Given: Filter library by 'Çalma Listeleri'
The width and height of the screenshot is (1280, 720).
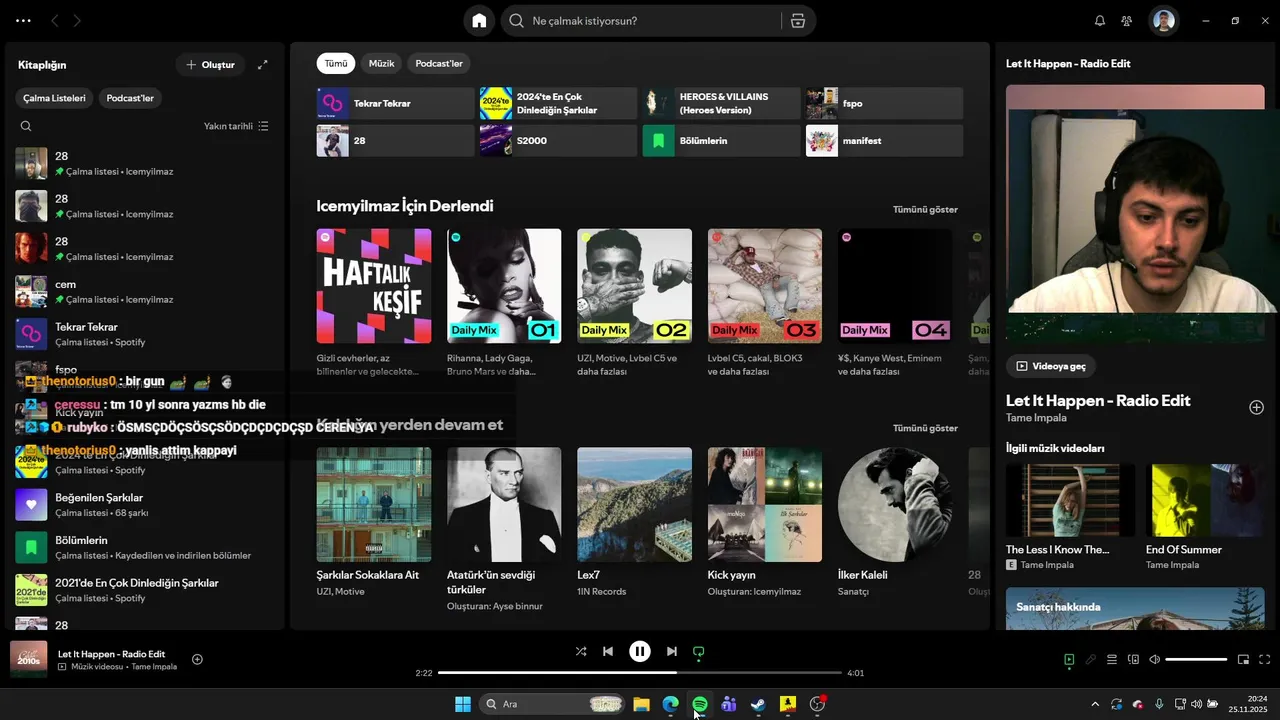Looking at the screenshot, I should [x=54, y=98].
